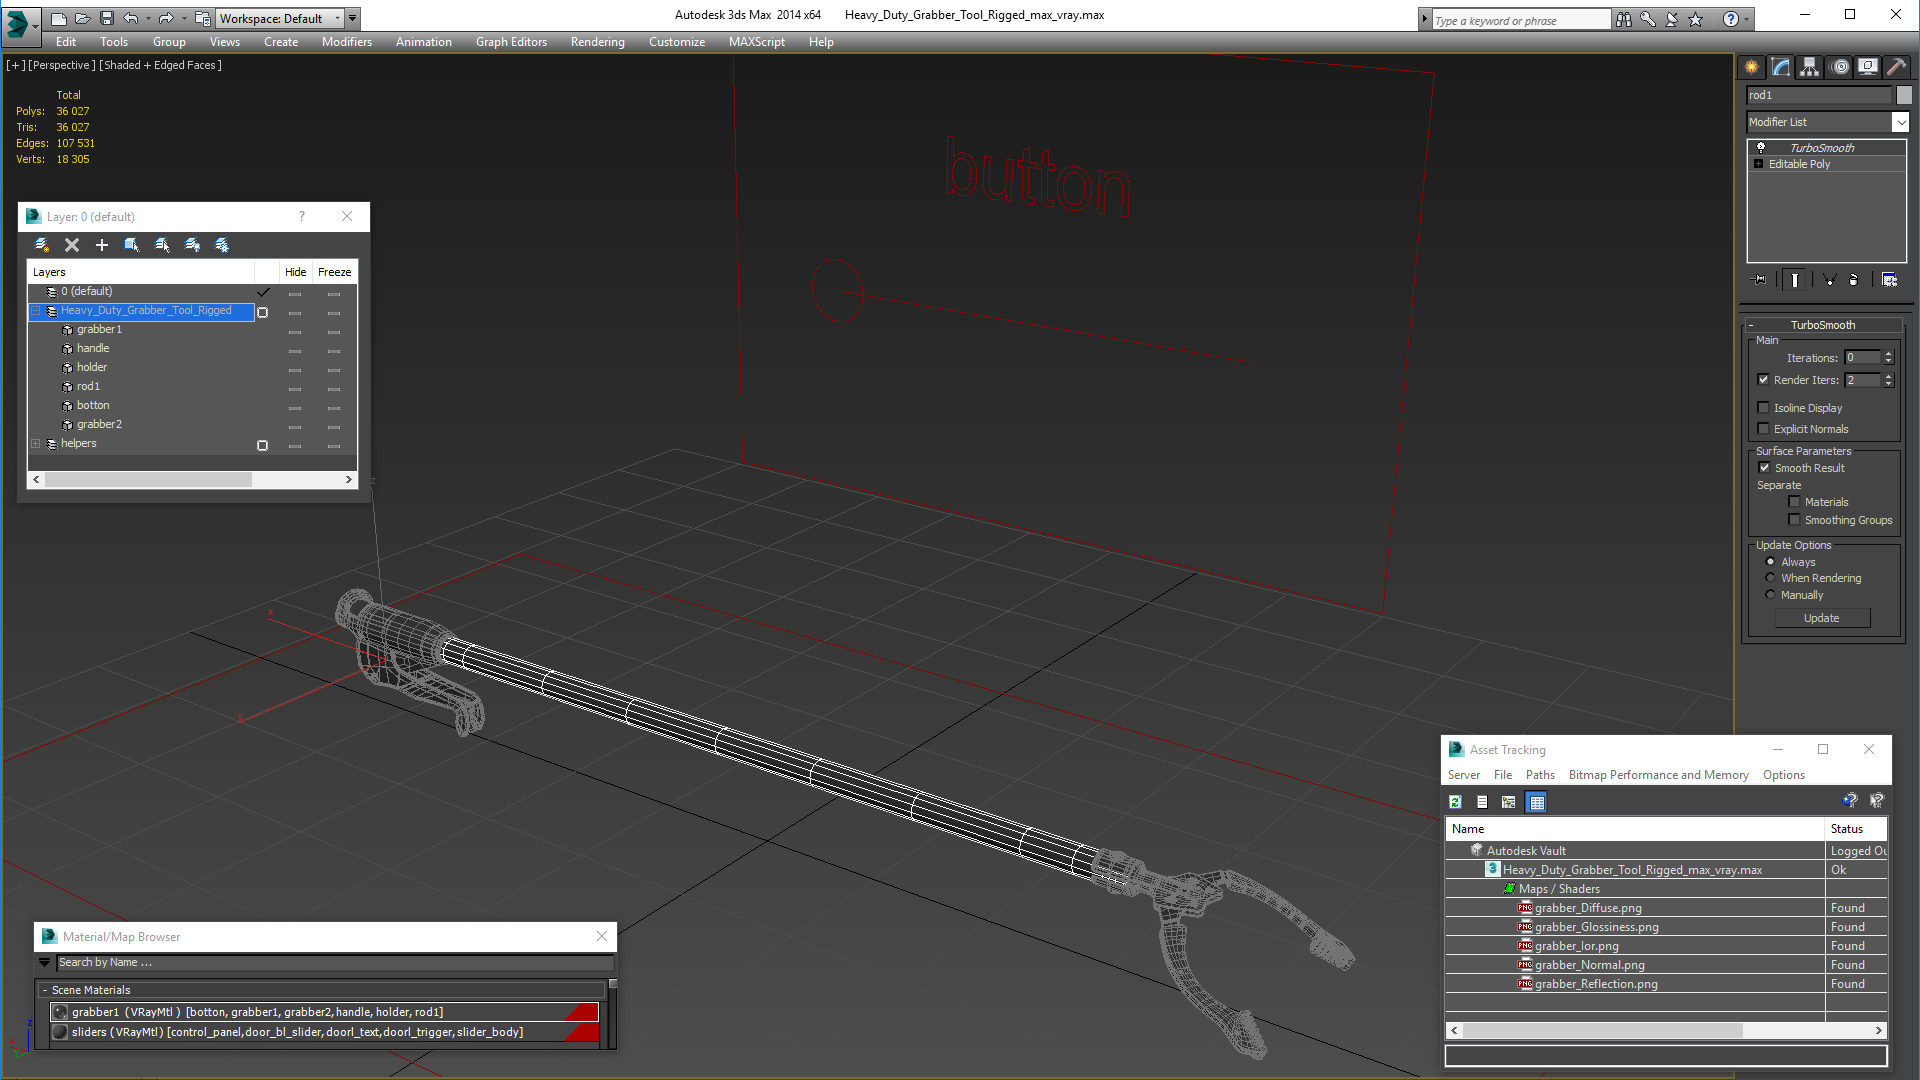Open the Help dropdown arrow
Screen dimensions: 1920x1080
(1746, 19)
